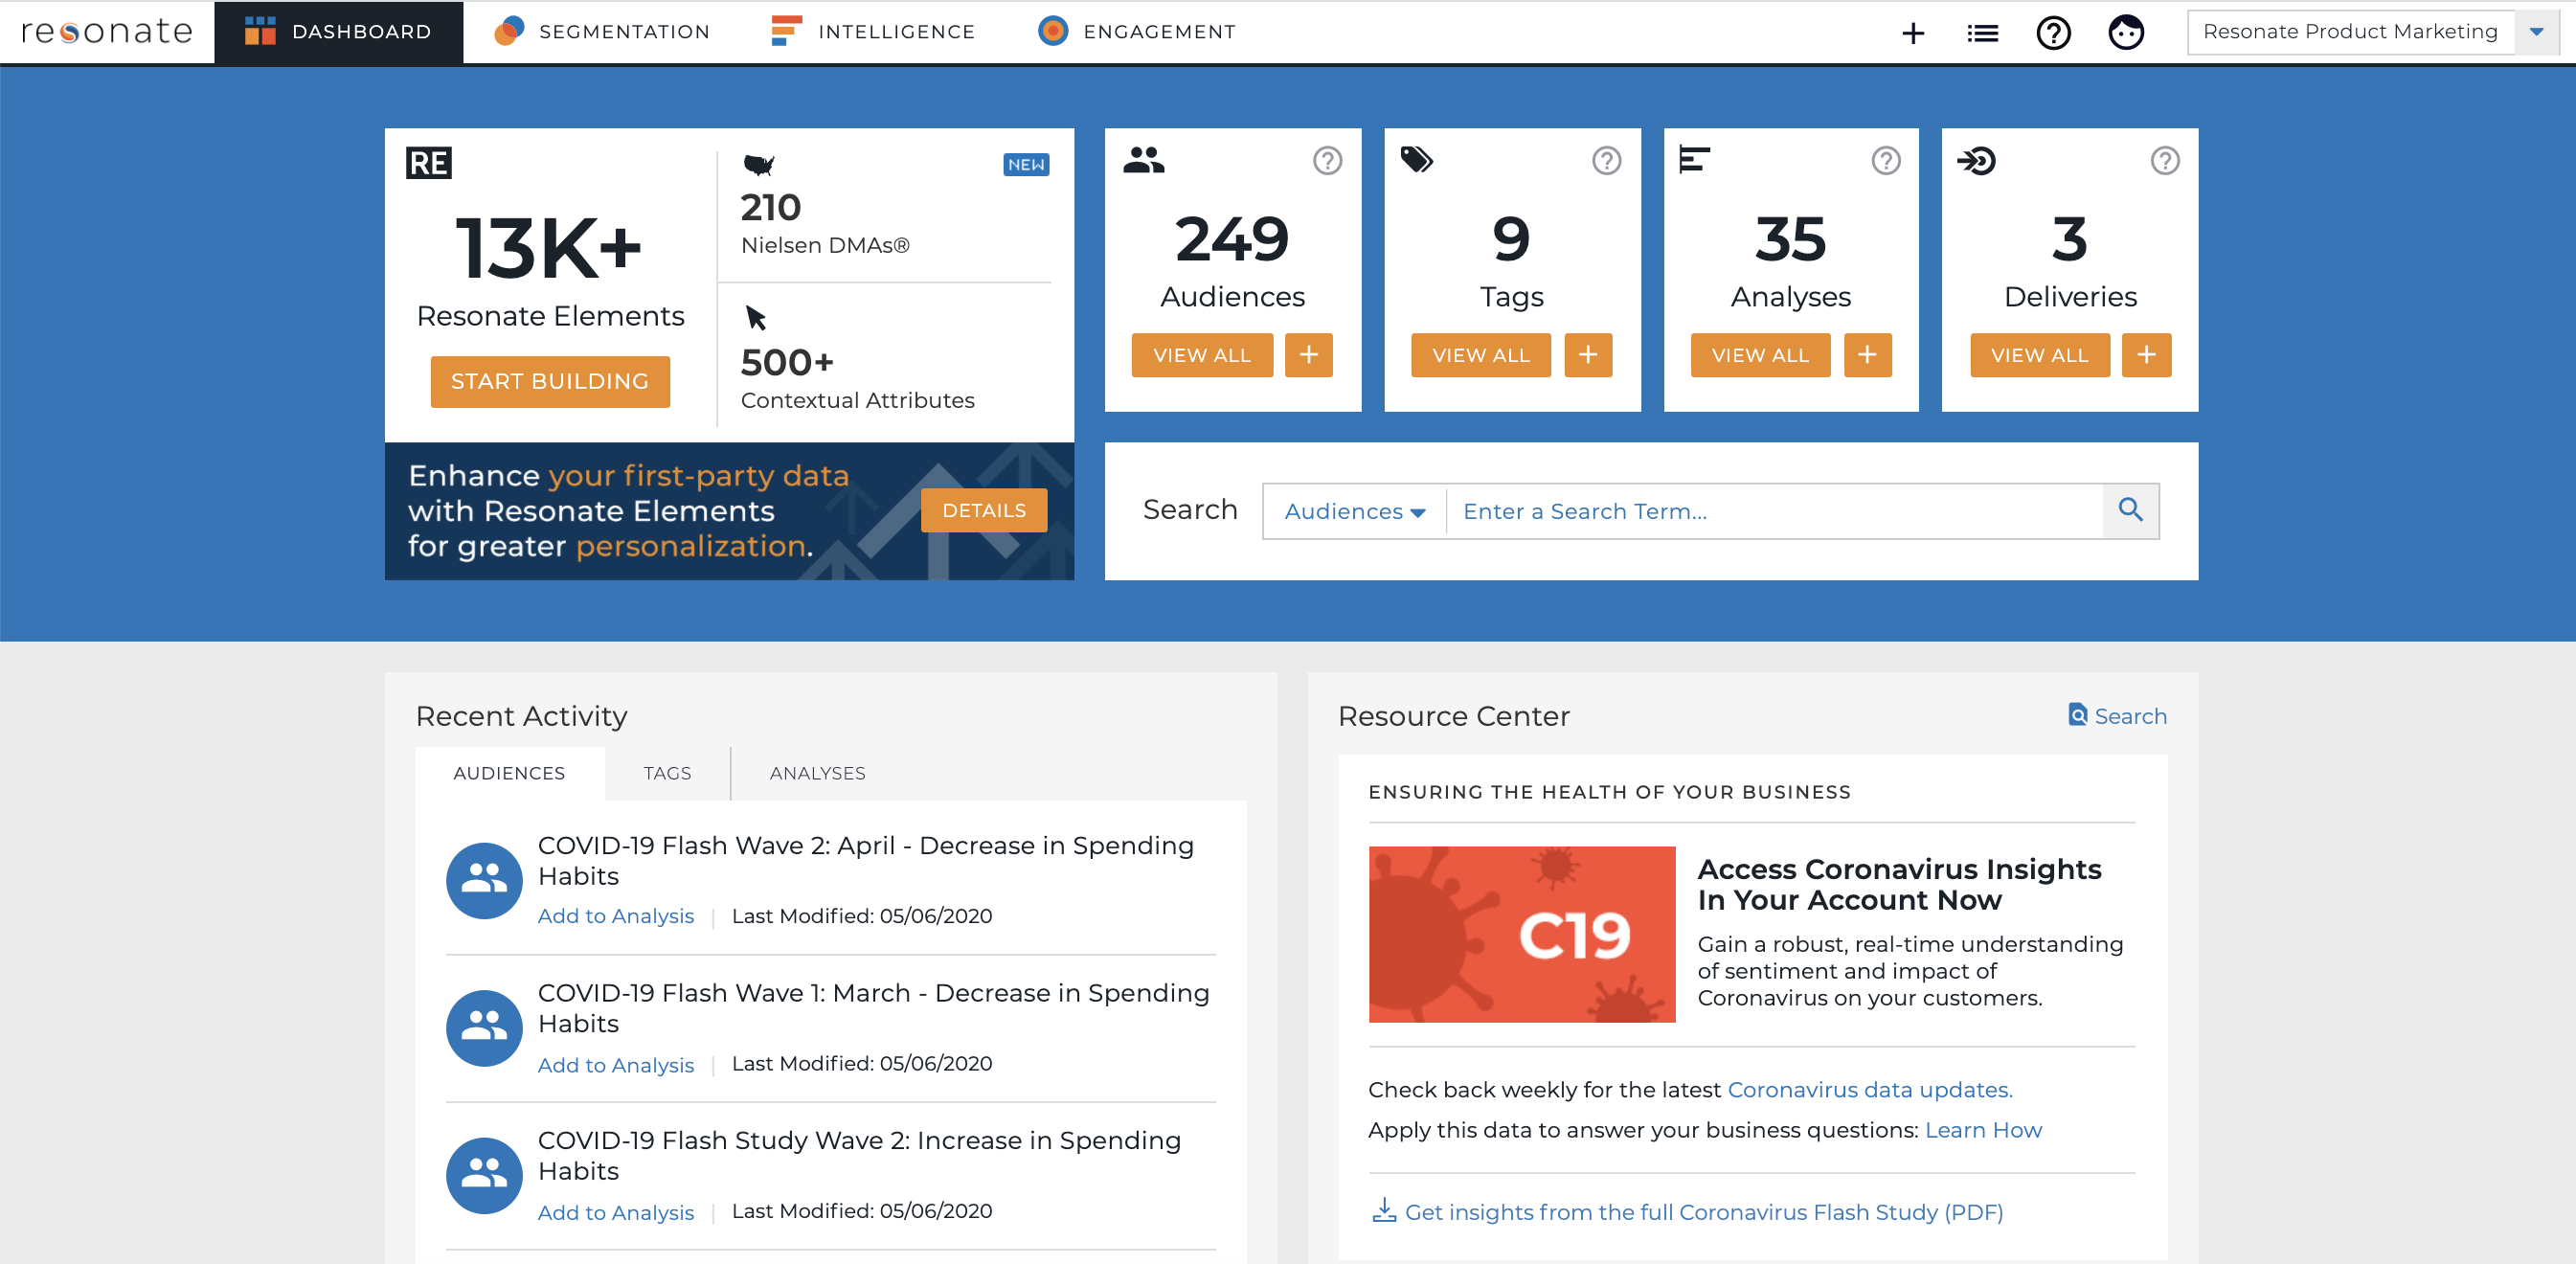Click the resonate logo
The height and width of the screenshot is (1264, 2576).
[x=107, y=32]
